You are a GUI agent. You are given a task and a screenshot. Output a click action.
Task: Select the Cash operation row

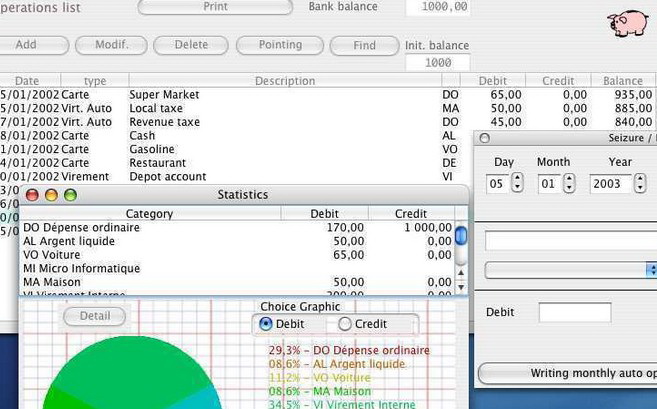pyautogui.click(x=237, y=136)
